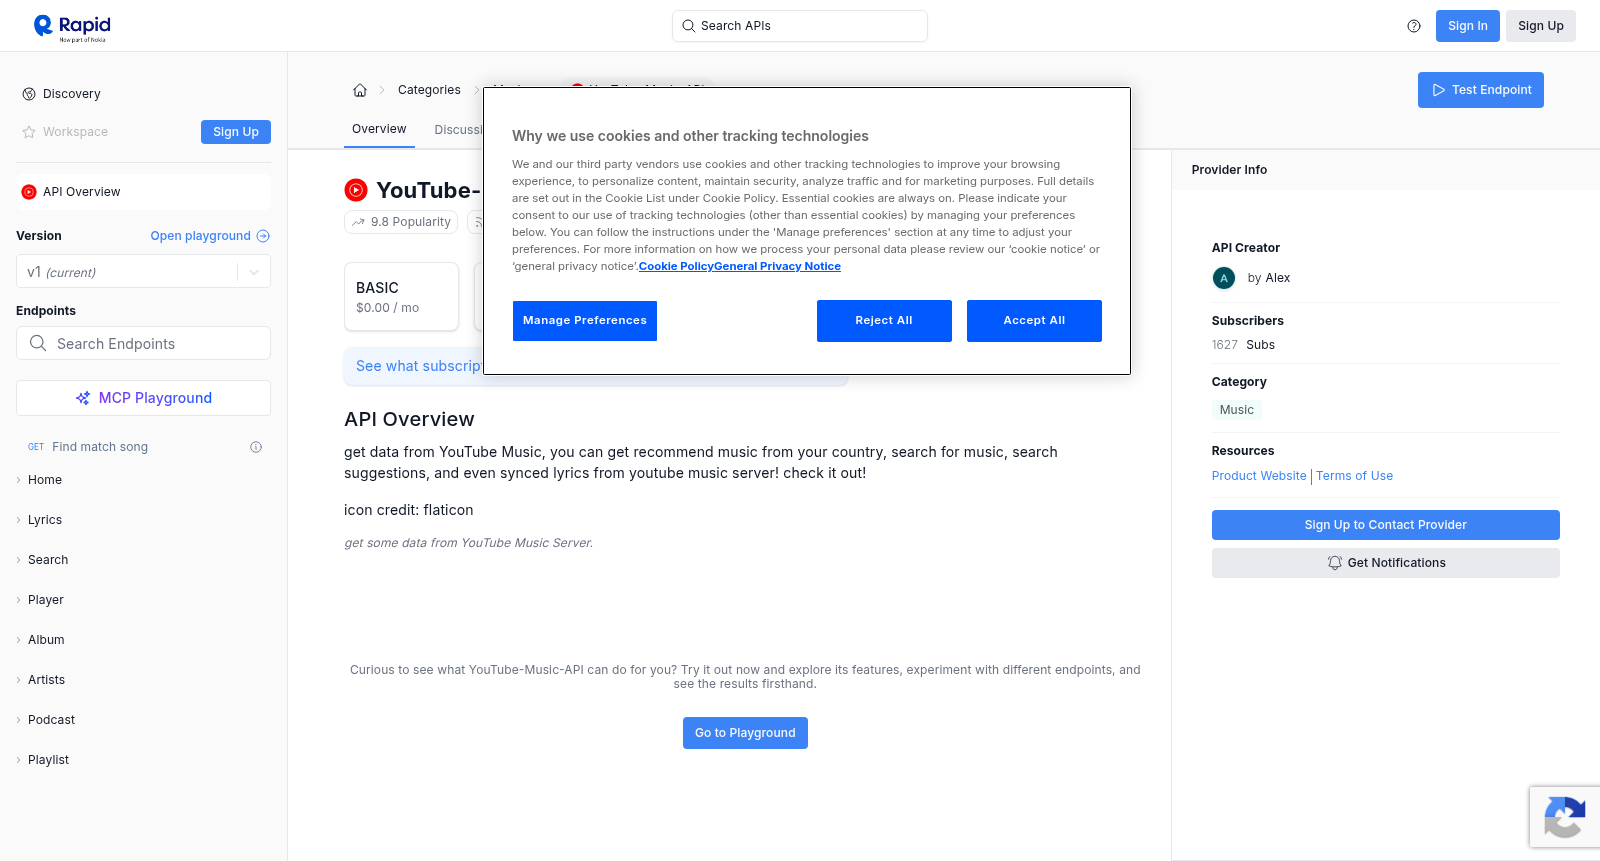Click the creator name Alex
Viewport: 1600px width, 861px height.
[1278, 278]
